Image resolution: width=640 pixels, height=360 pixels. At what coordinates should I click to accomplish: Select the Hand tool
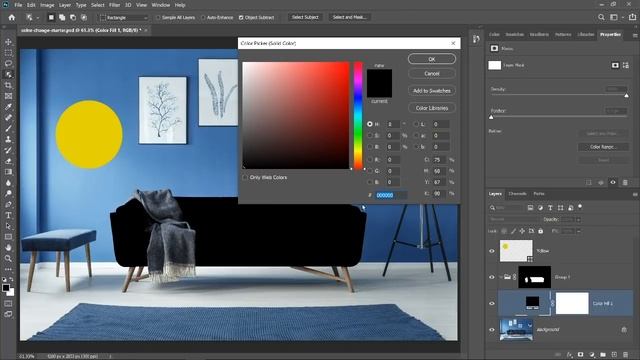tap(8, 247)
